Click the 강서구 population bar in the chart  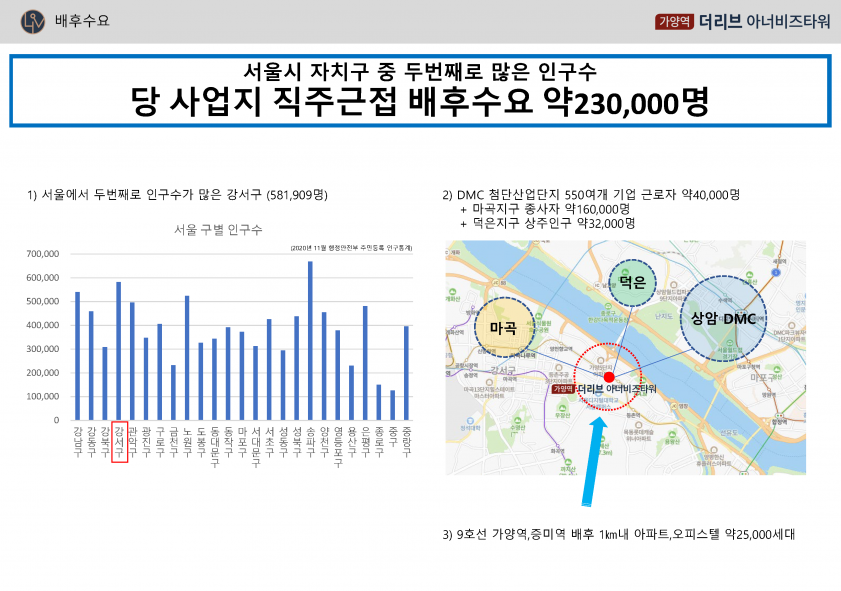pos(119,351)
